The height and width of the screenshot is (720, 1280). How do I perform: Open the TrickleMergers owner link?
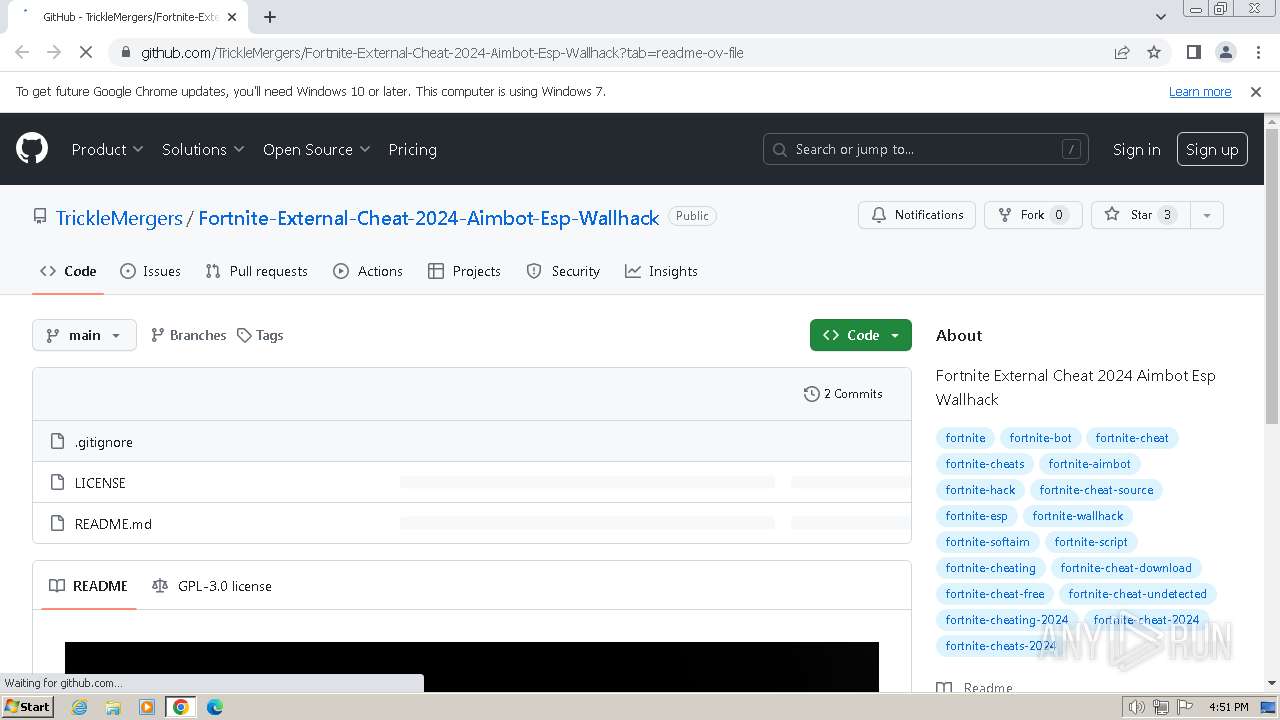(119, 218)
